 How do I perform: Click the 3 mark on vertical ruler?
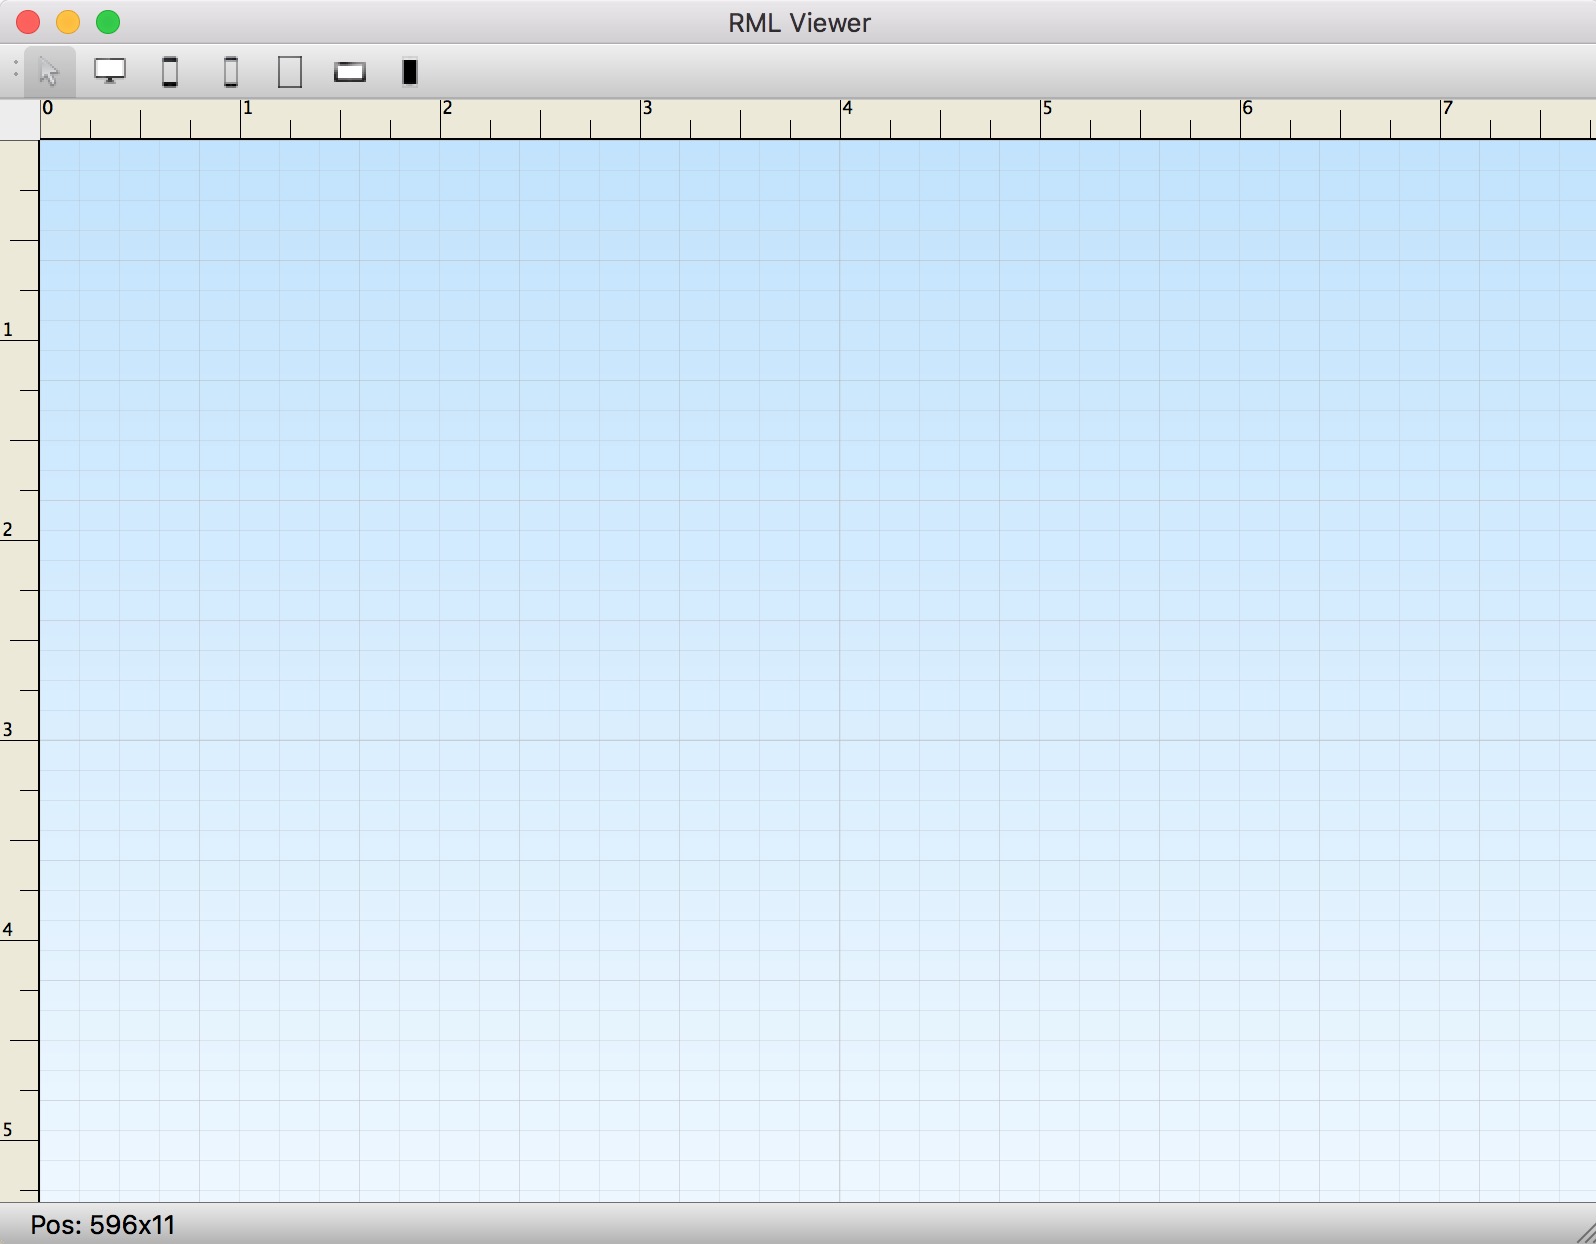click(9, 729)
